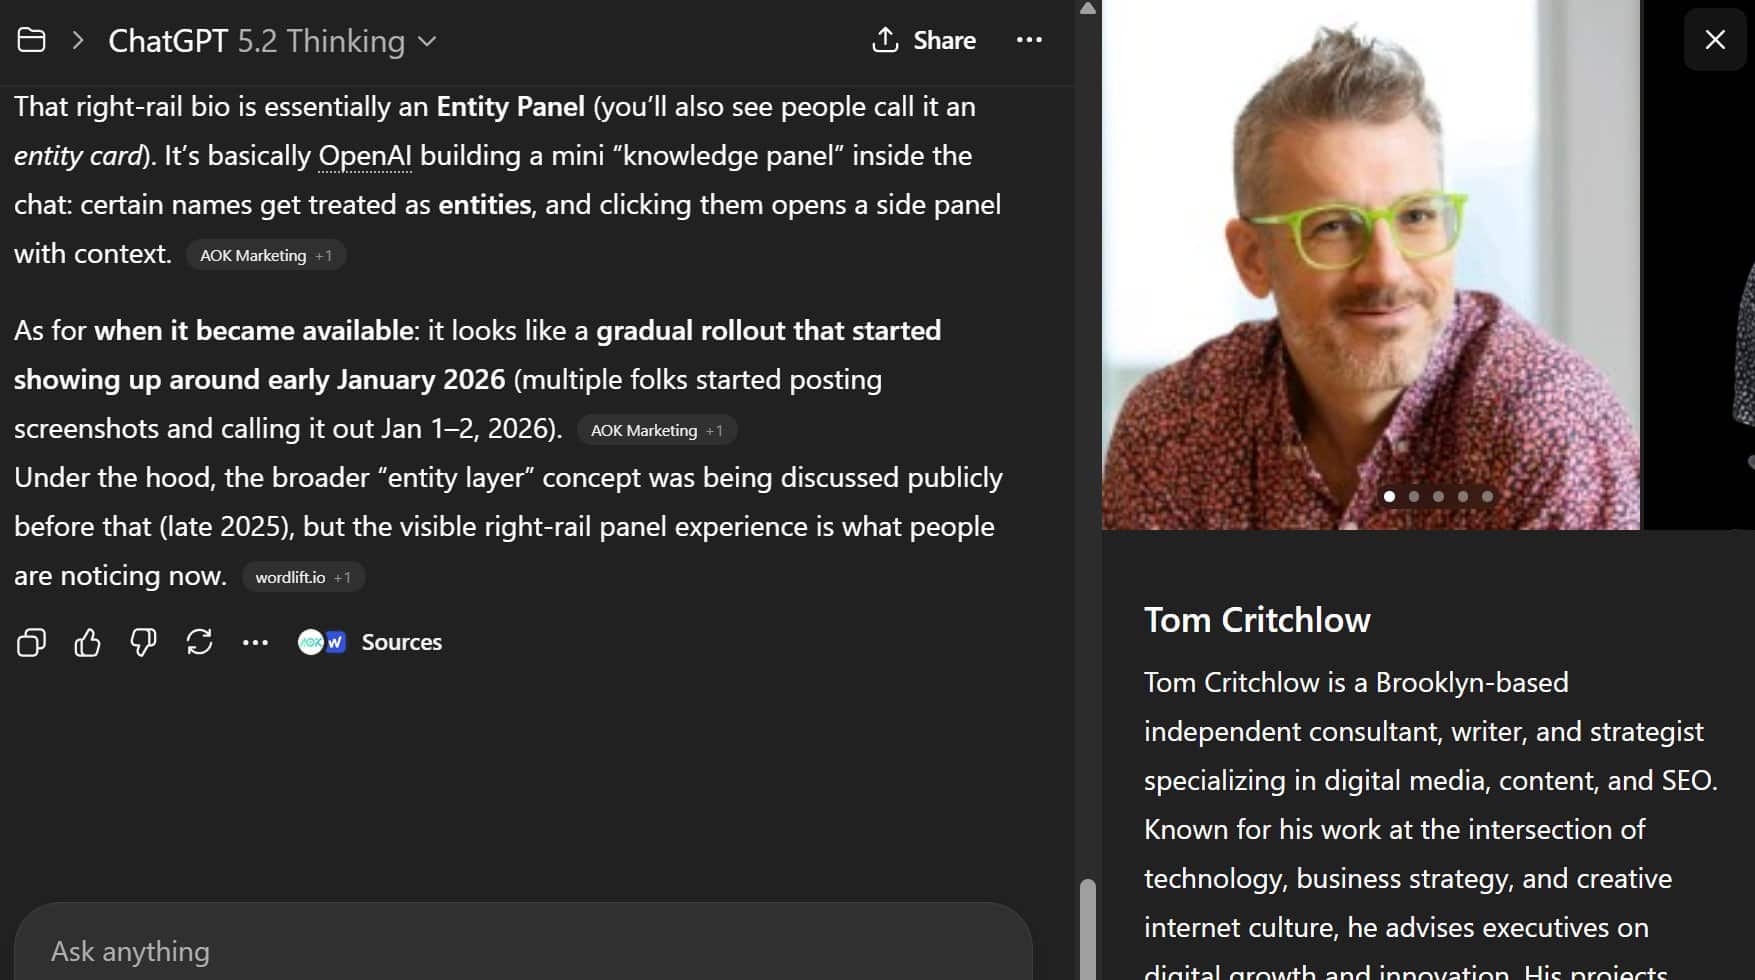This screenshot has width=1755, height=980.
Task: Select the second photo carousel dot
Action: point(1414,496)
